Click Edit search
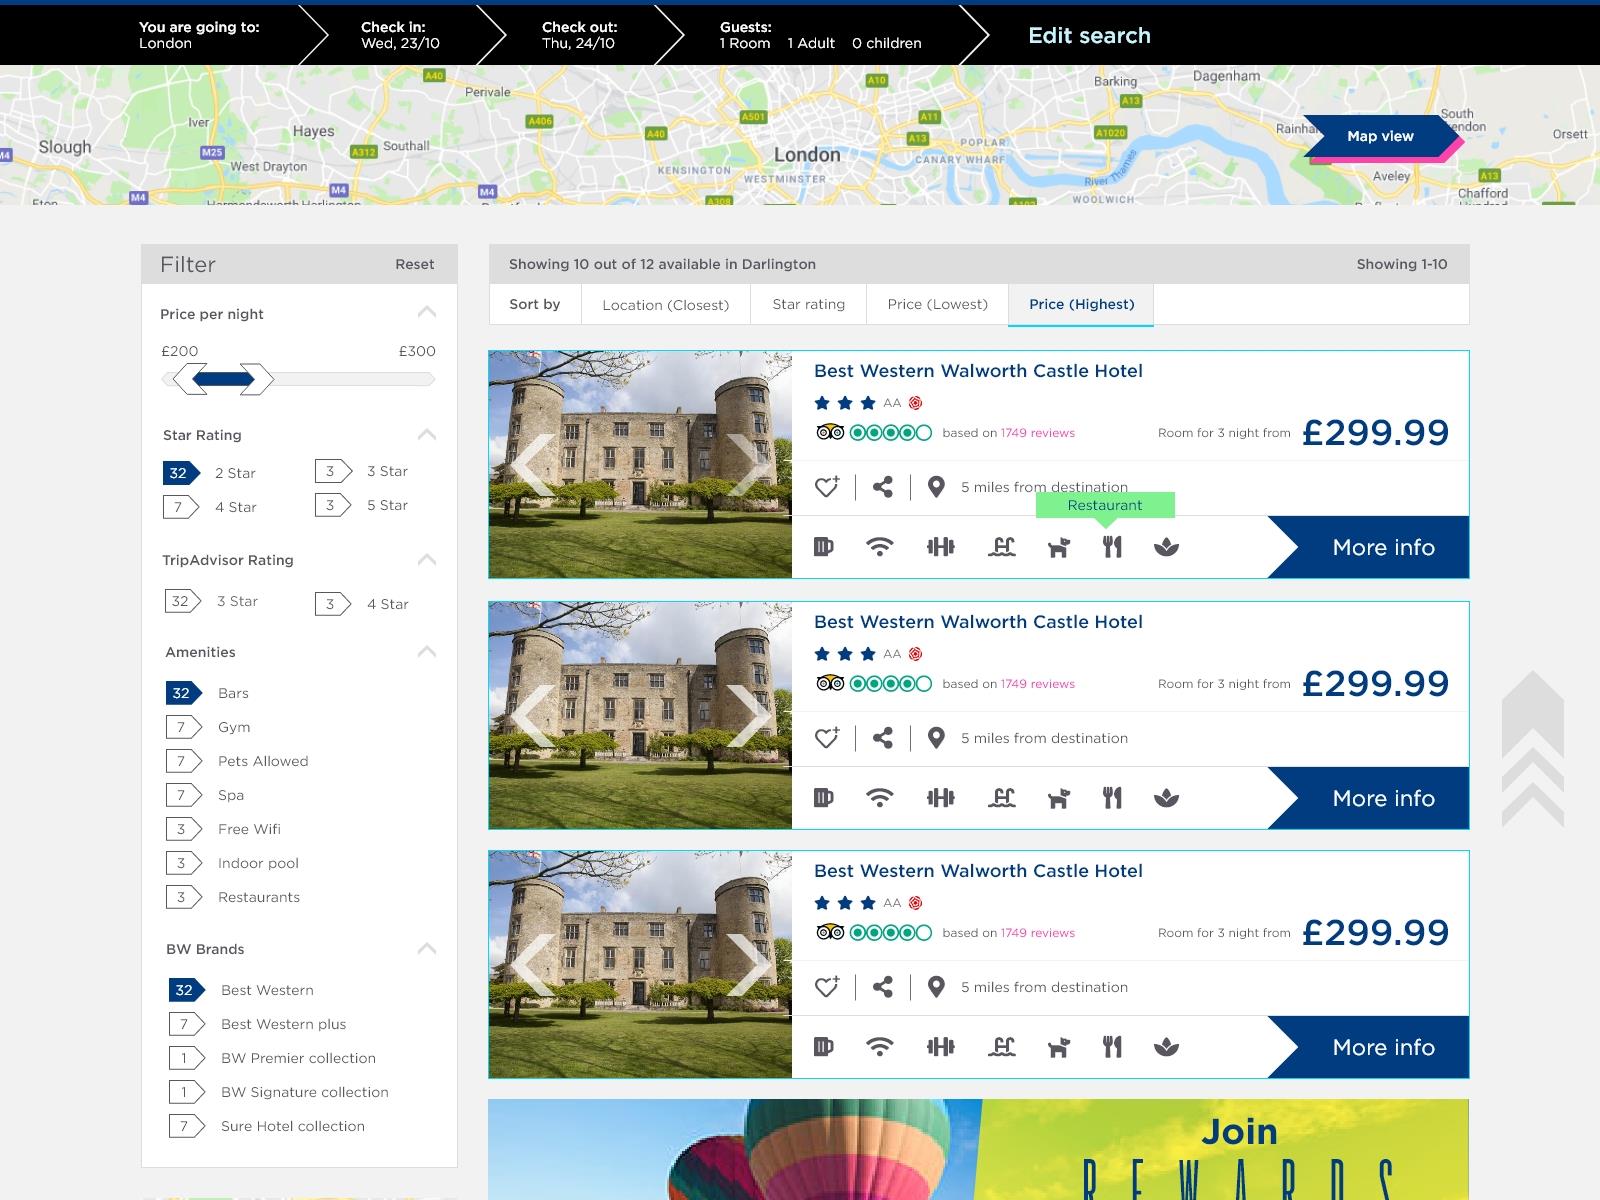The width and height of the screenshot is (1600, 1200). [x=1089, y=35]
